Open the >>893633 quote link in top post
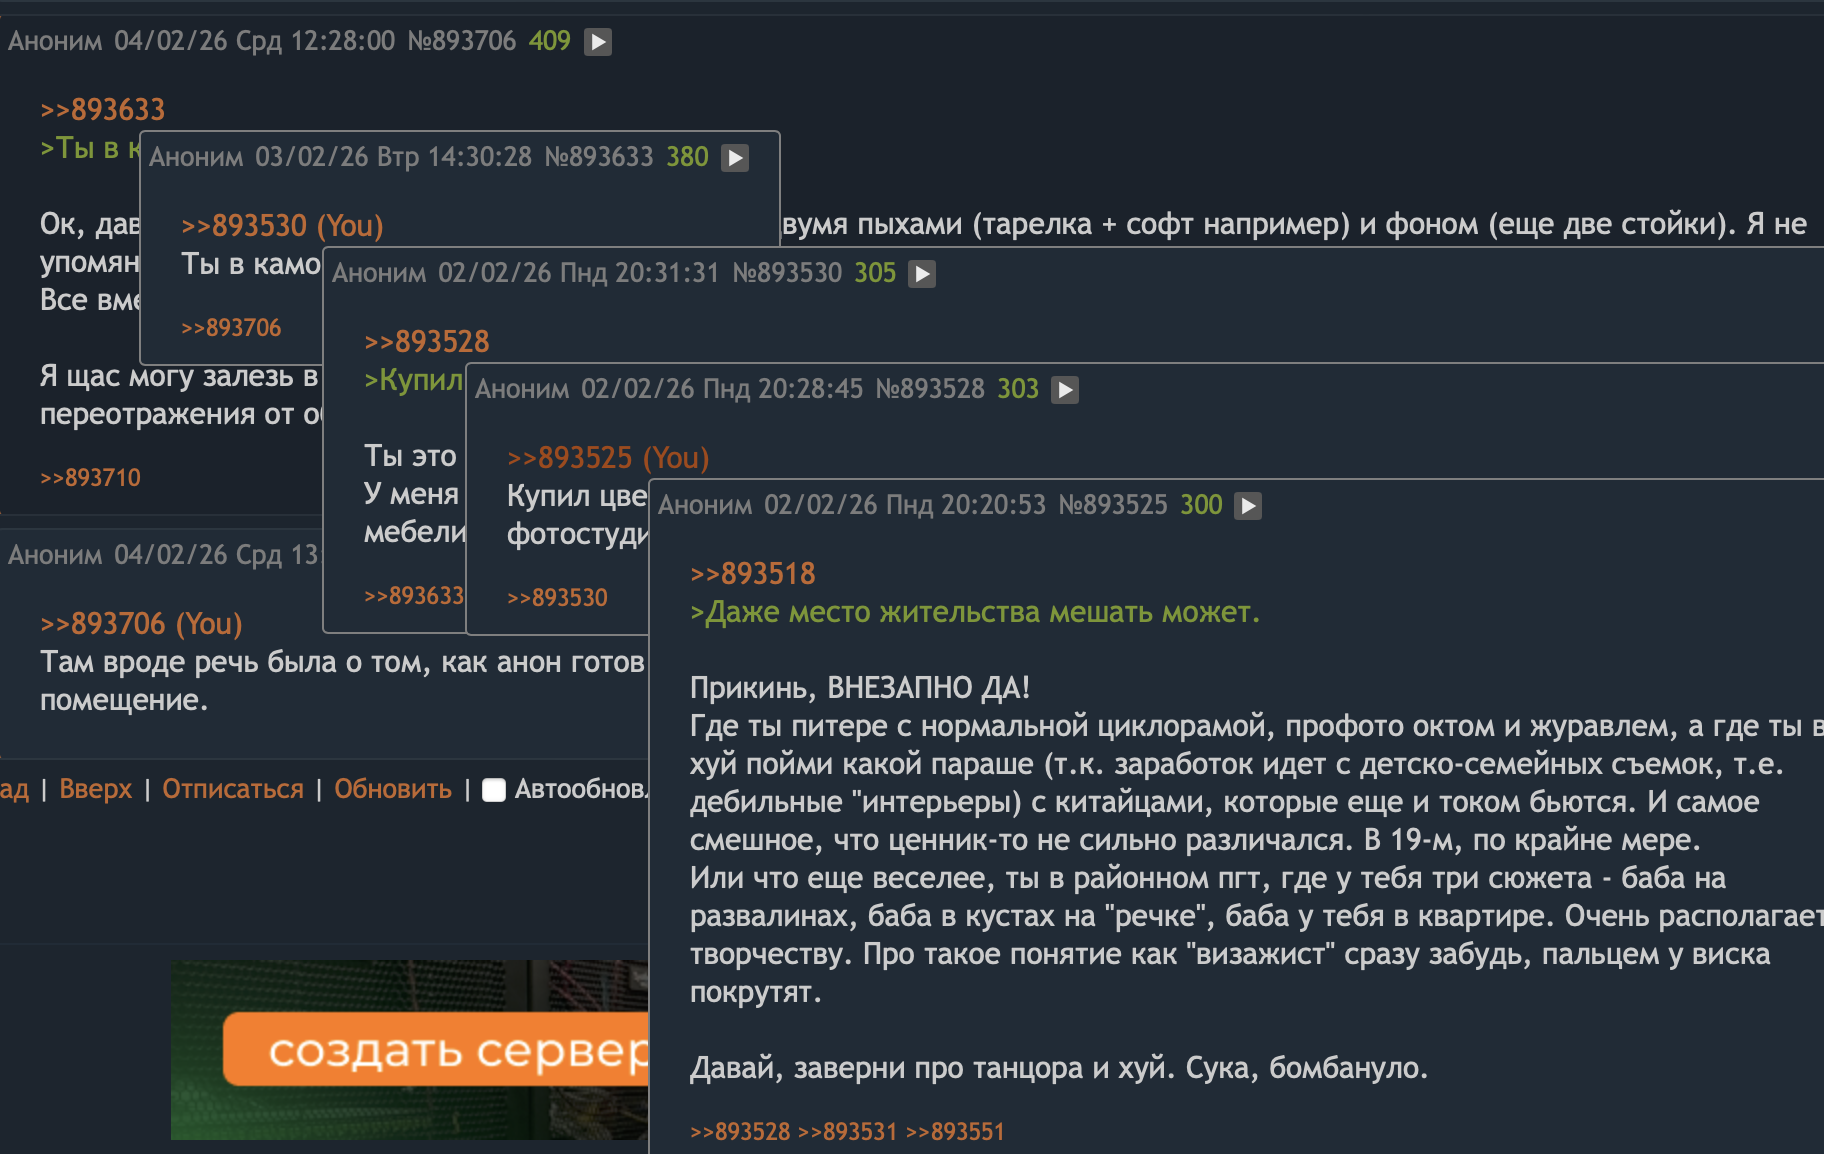The height and width of the screenshot is (1154, 1824). pos(103,109)
